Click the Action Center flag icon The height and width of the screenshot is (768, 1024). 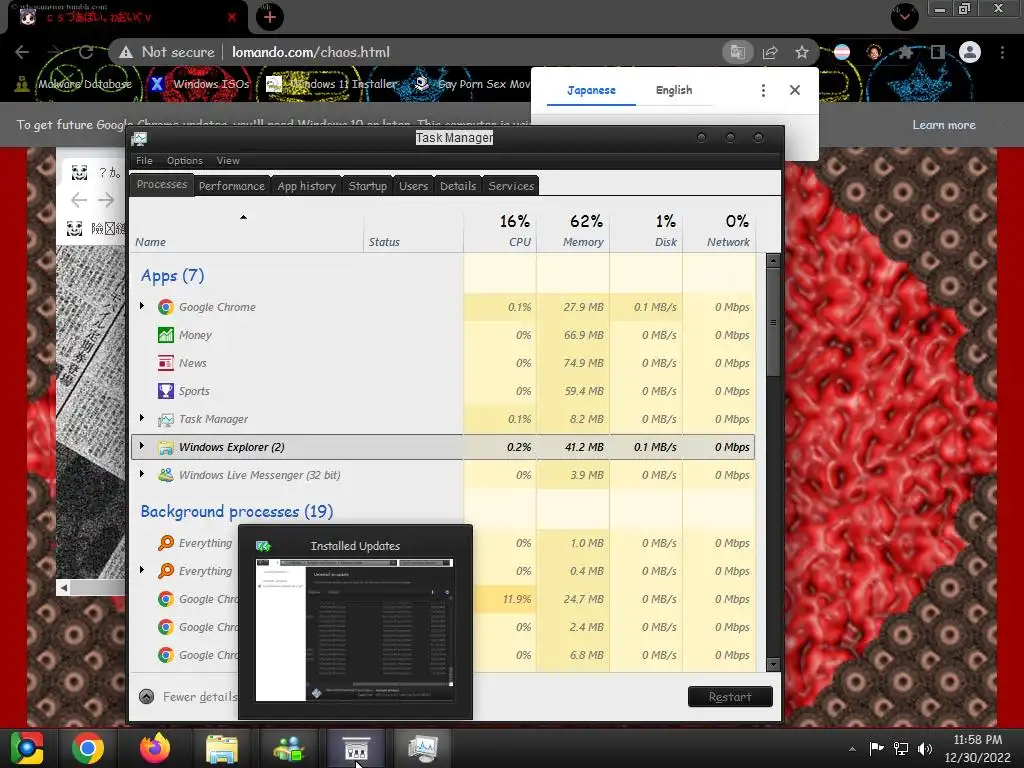[876, 748]
